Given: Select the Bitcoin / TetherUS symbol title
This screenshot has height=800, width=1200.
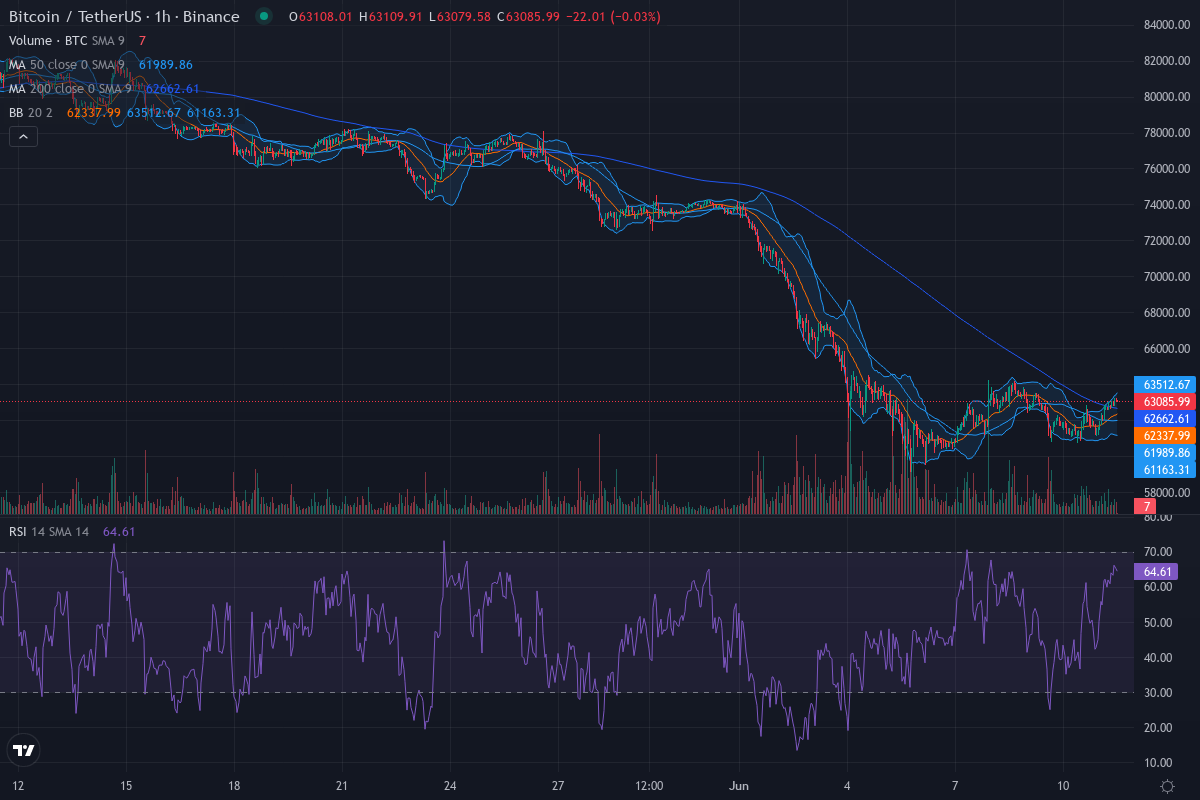Looking at the screenshot, I should (x=124, y=16).
